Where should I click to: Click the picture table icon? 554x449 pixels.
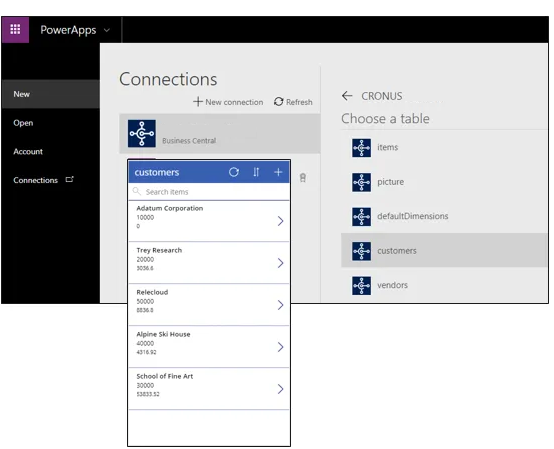pyautogui.click(x=361, y=182)
